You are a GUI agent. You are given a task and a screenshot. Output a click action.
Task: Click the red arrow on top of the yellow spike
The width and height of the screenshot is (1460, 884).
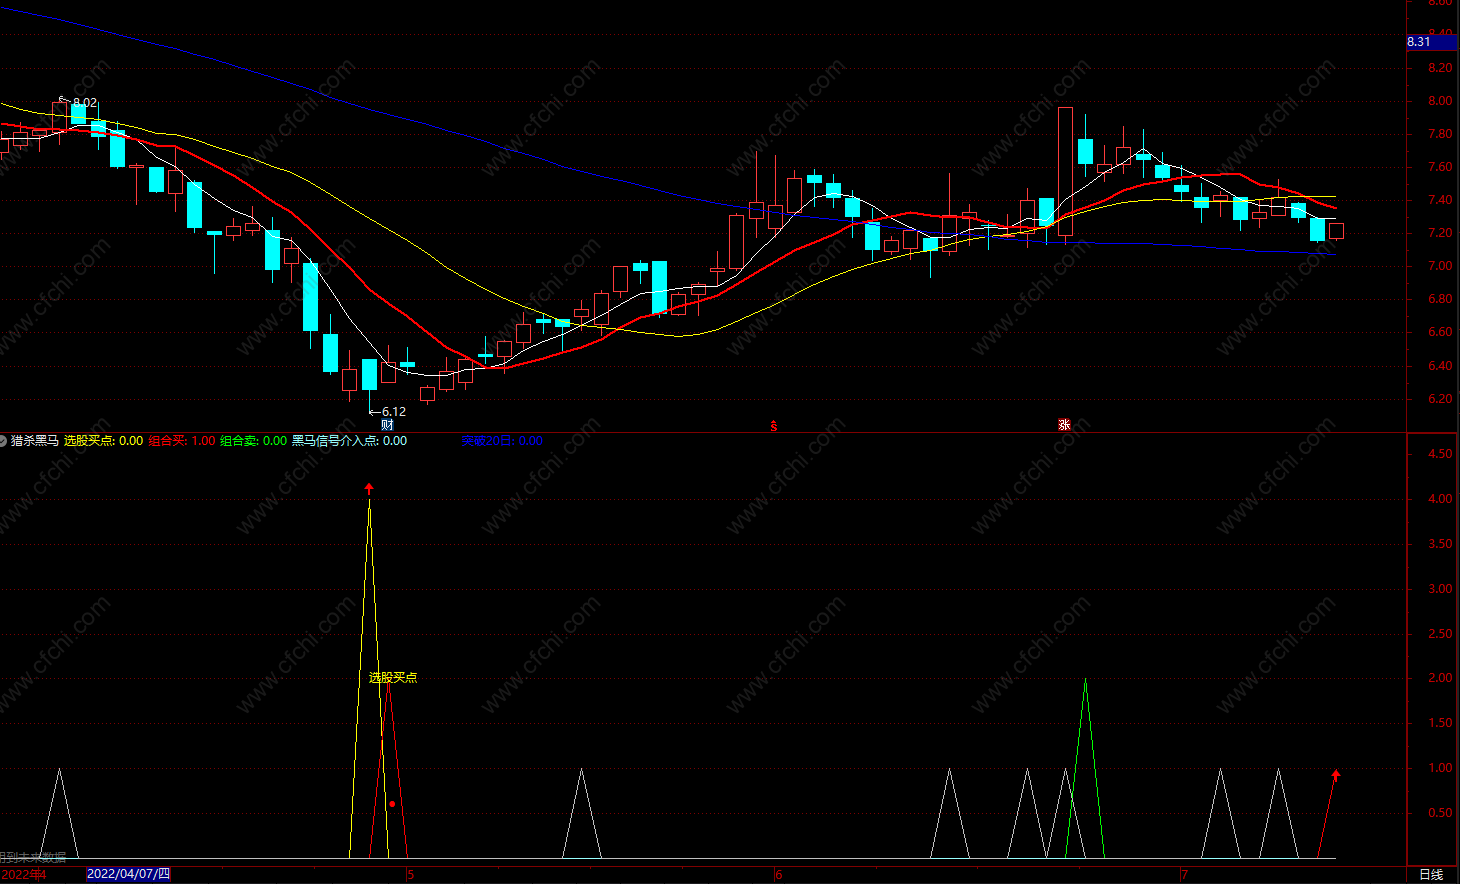(369, 489)
